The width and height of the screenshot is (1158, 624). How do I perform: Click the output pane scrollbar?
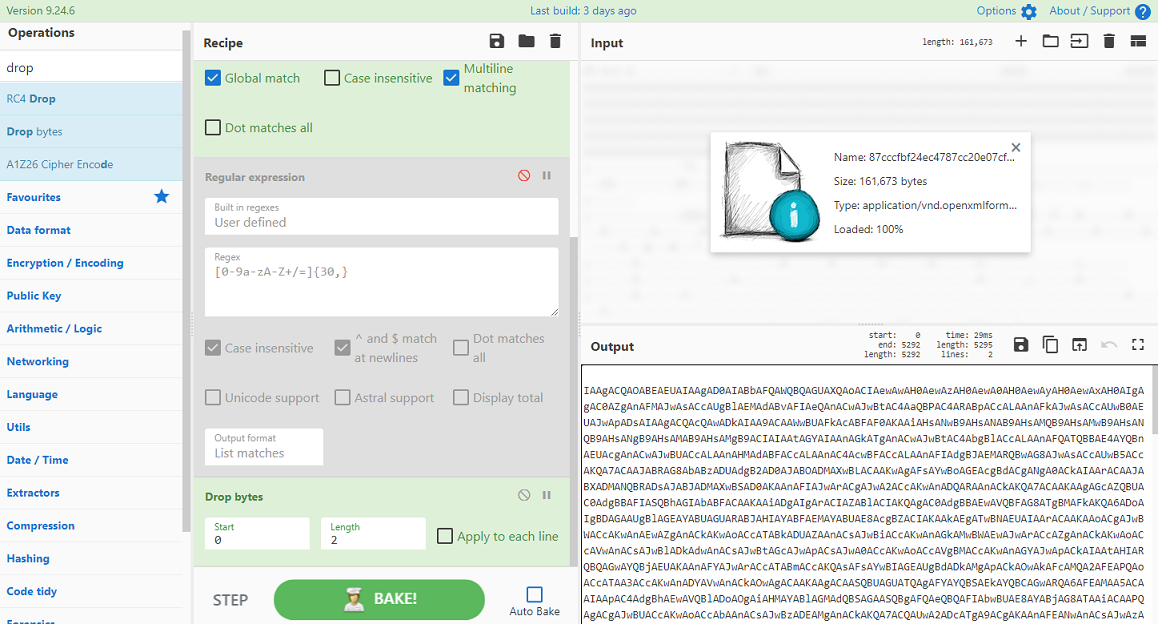tap(1154, 399)
